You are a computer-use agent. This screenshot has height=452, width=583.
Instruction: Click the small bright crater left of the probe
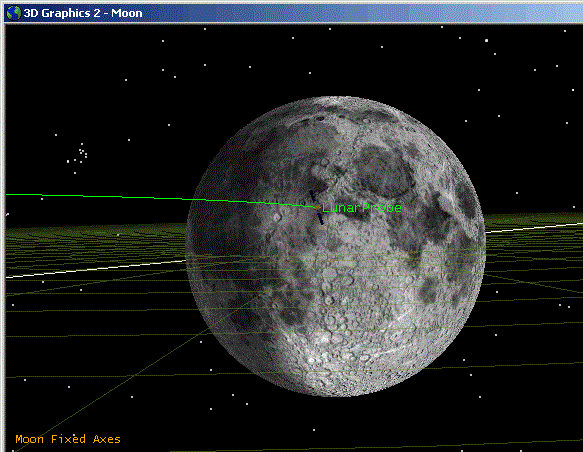tap(276, 217)
